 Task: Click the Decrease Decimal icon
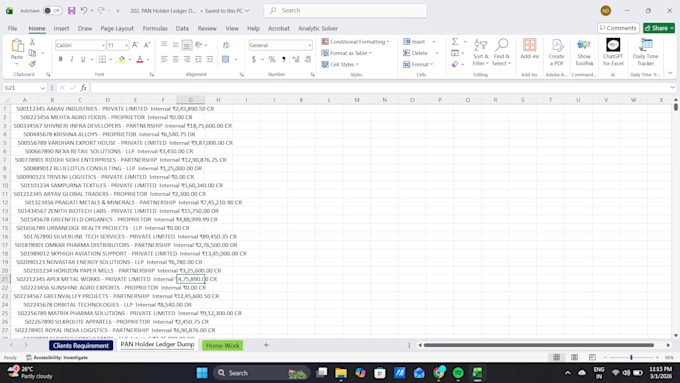pos(307,59)
